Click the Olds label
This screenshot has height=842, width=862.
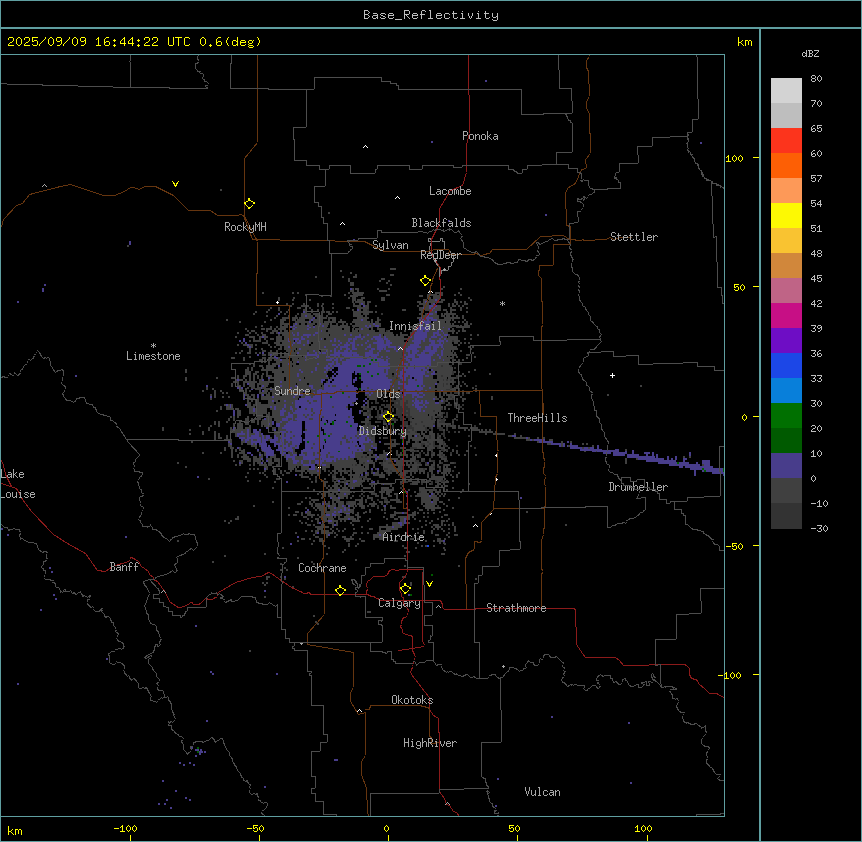388,394
